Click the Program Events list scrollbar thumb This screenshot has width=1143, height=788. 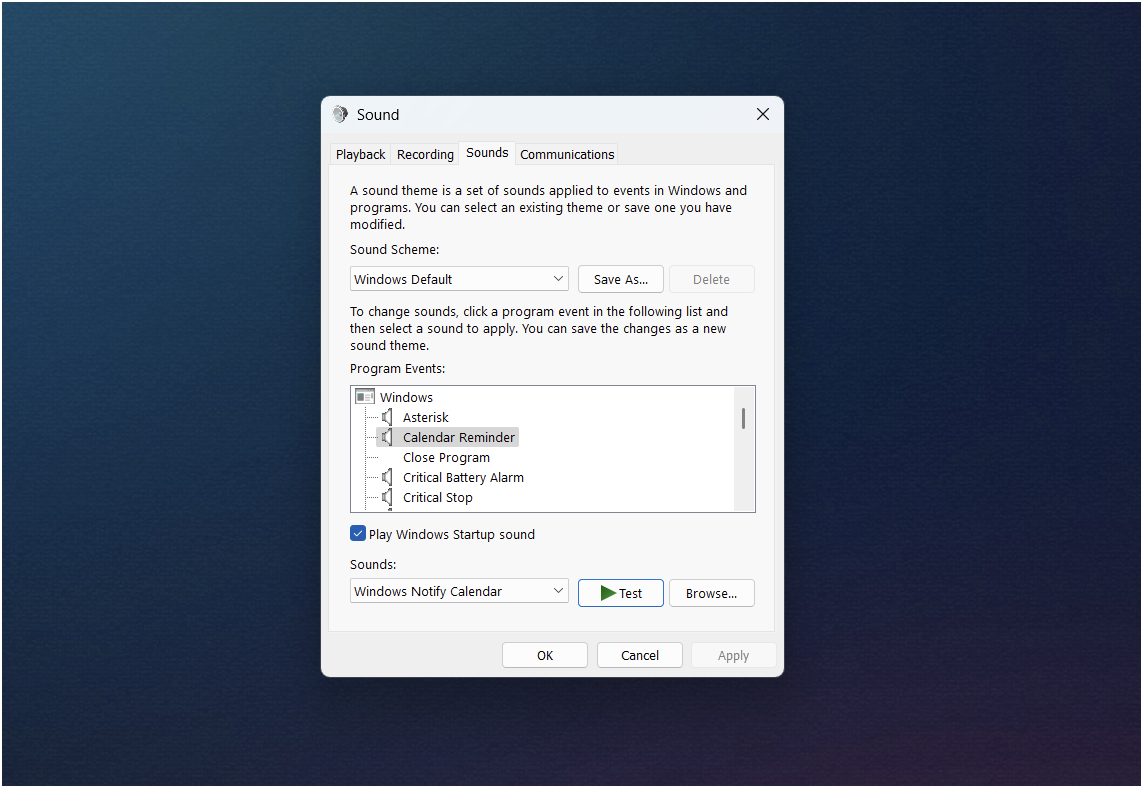pos(744,418)
